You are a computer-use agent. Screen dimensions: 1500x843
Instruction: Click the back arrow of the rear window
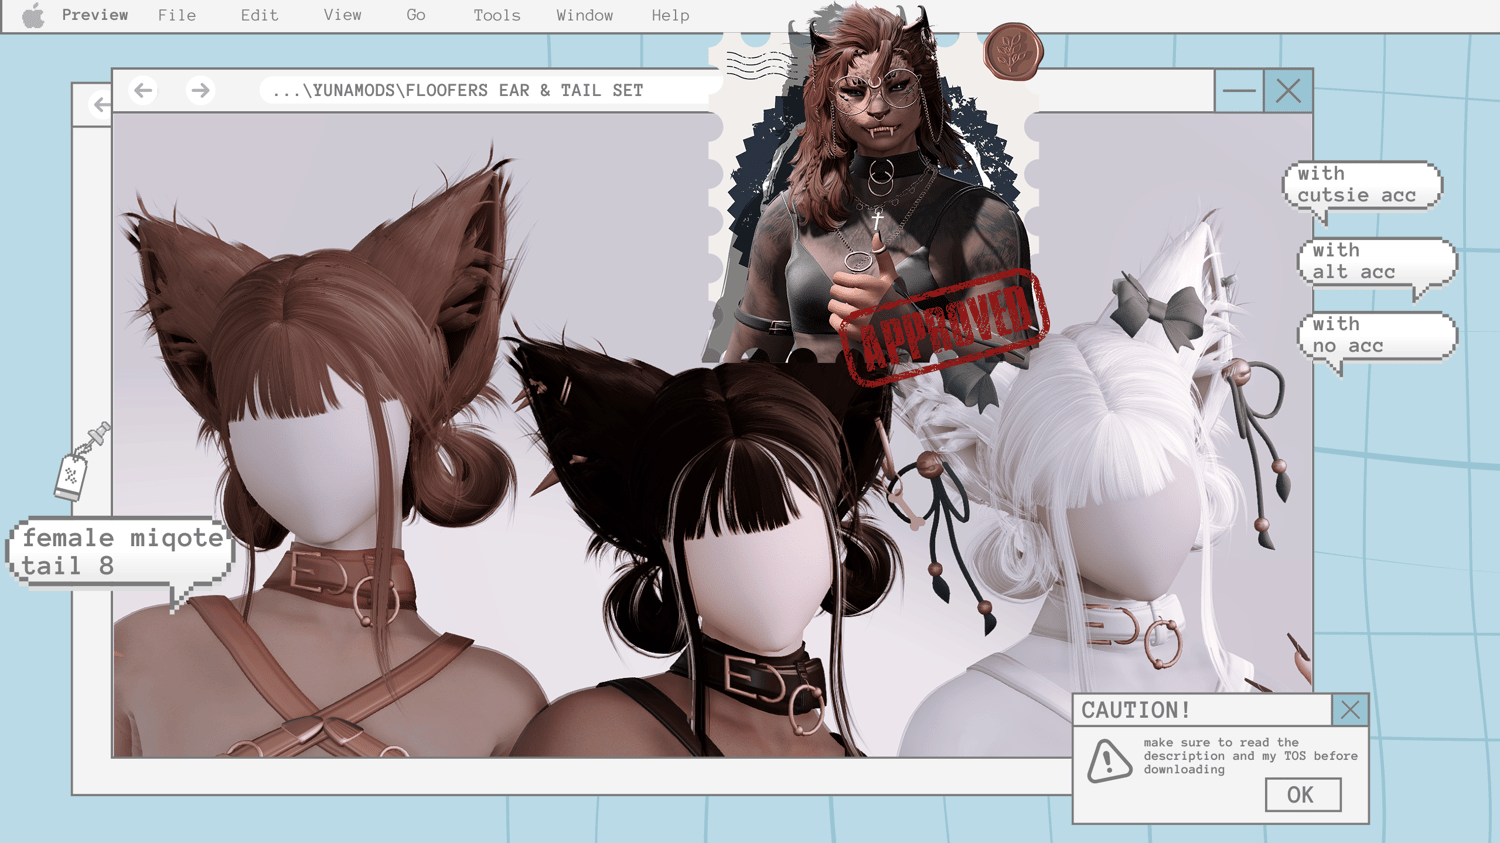click(x=101, y=104)
